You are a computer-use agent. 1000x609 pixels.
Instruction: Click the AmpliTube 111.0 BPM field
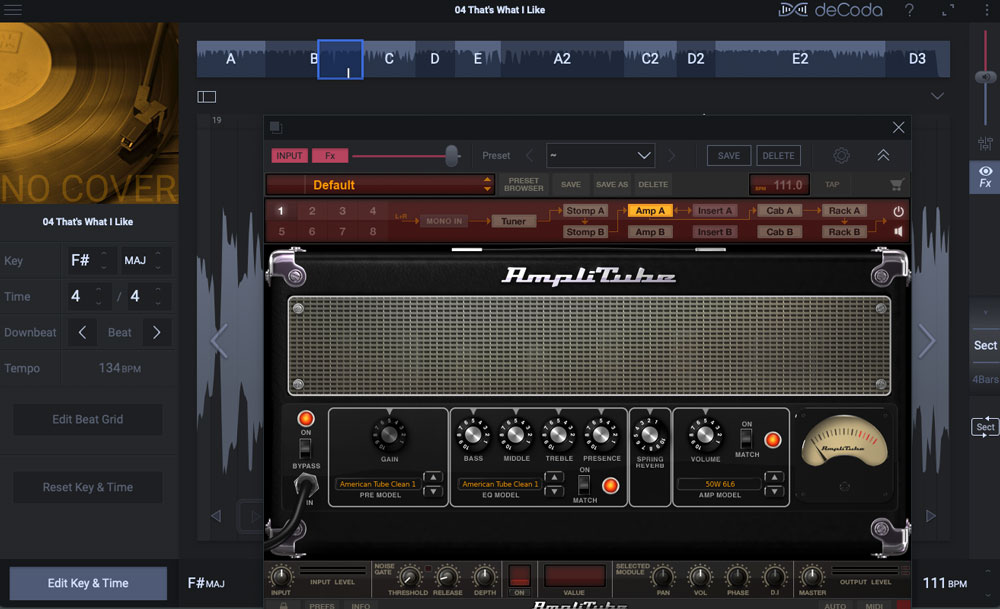point(779,185)
